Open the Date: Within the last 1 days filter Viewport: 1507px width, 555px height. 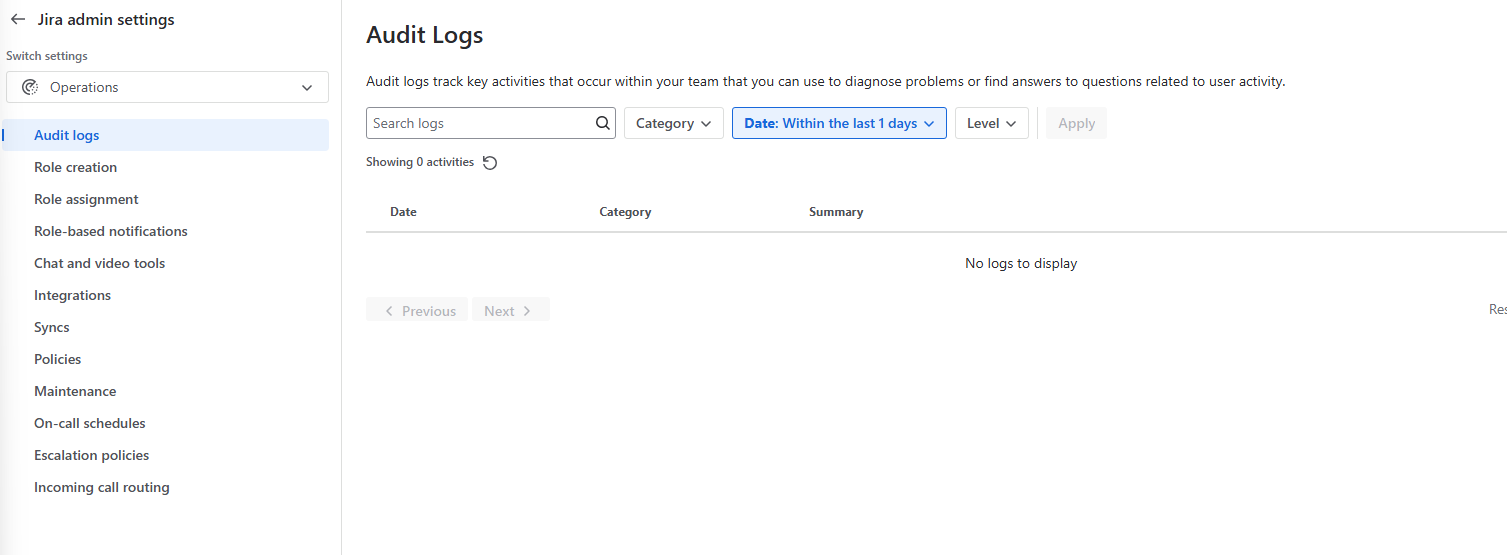click(x=839, y=123)
